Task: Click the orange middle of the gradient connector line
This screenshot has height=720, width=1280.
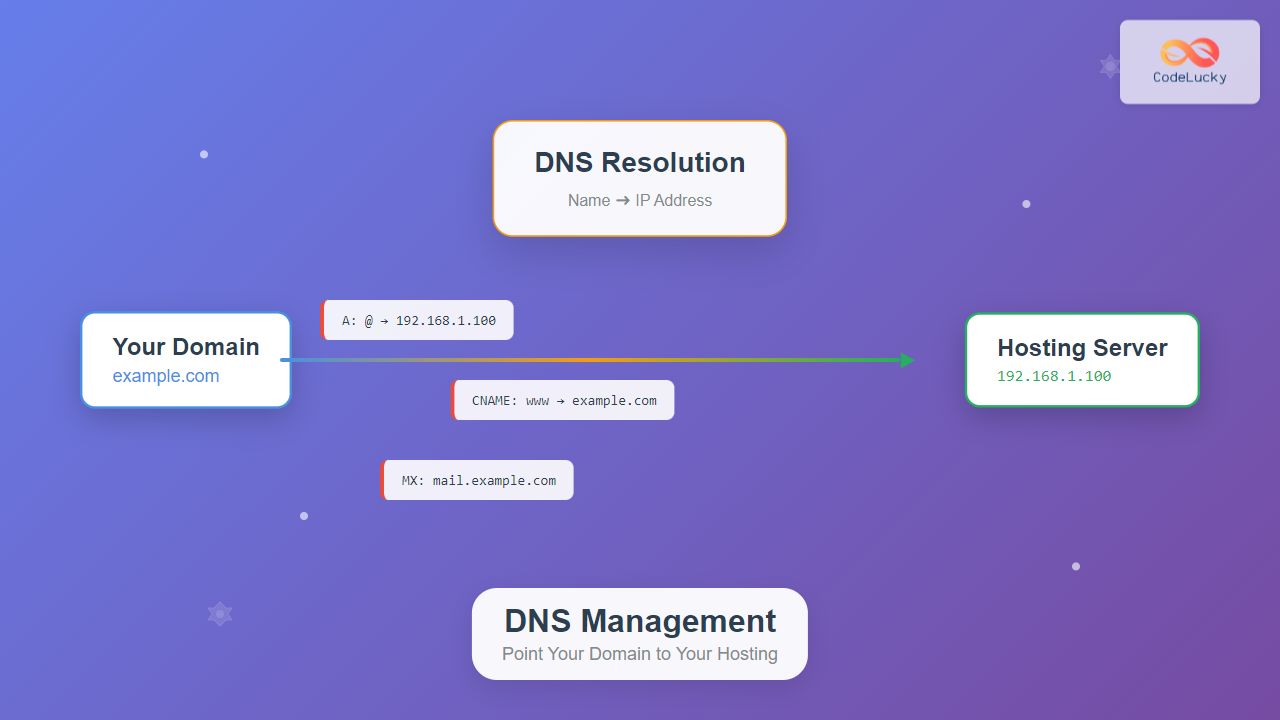Action: pyautogui.click(x=600, y=360)
